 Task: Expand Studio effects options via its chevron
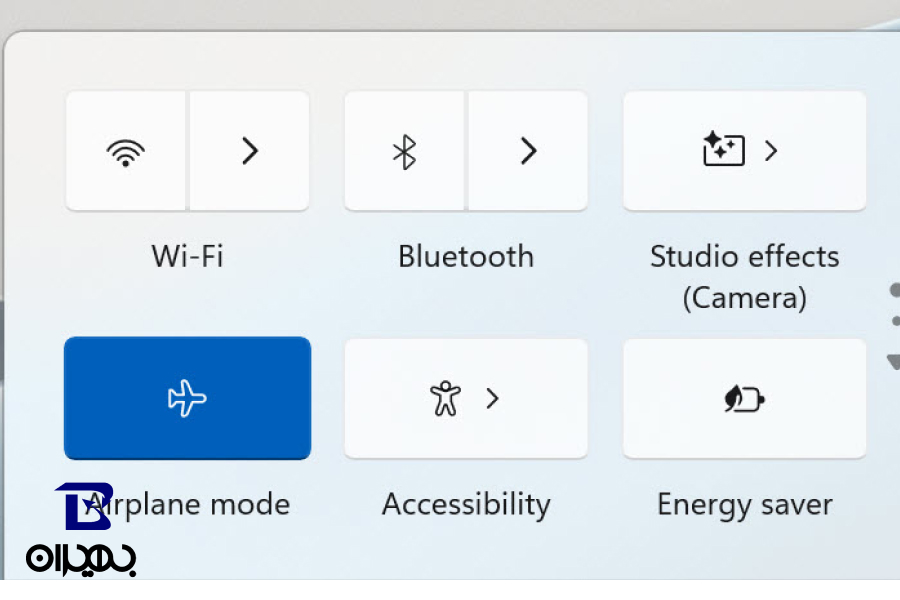(770, 151)
